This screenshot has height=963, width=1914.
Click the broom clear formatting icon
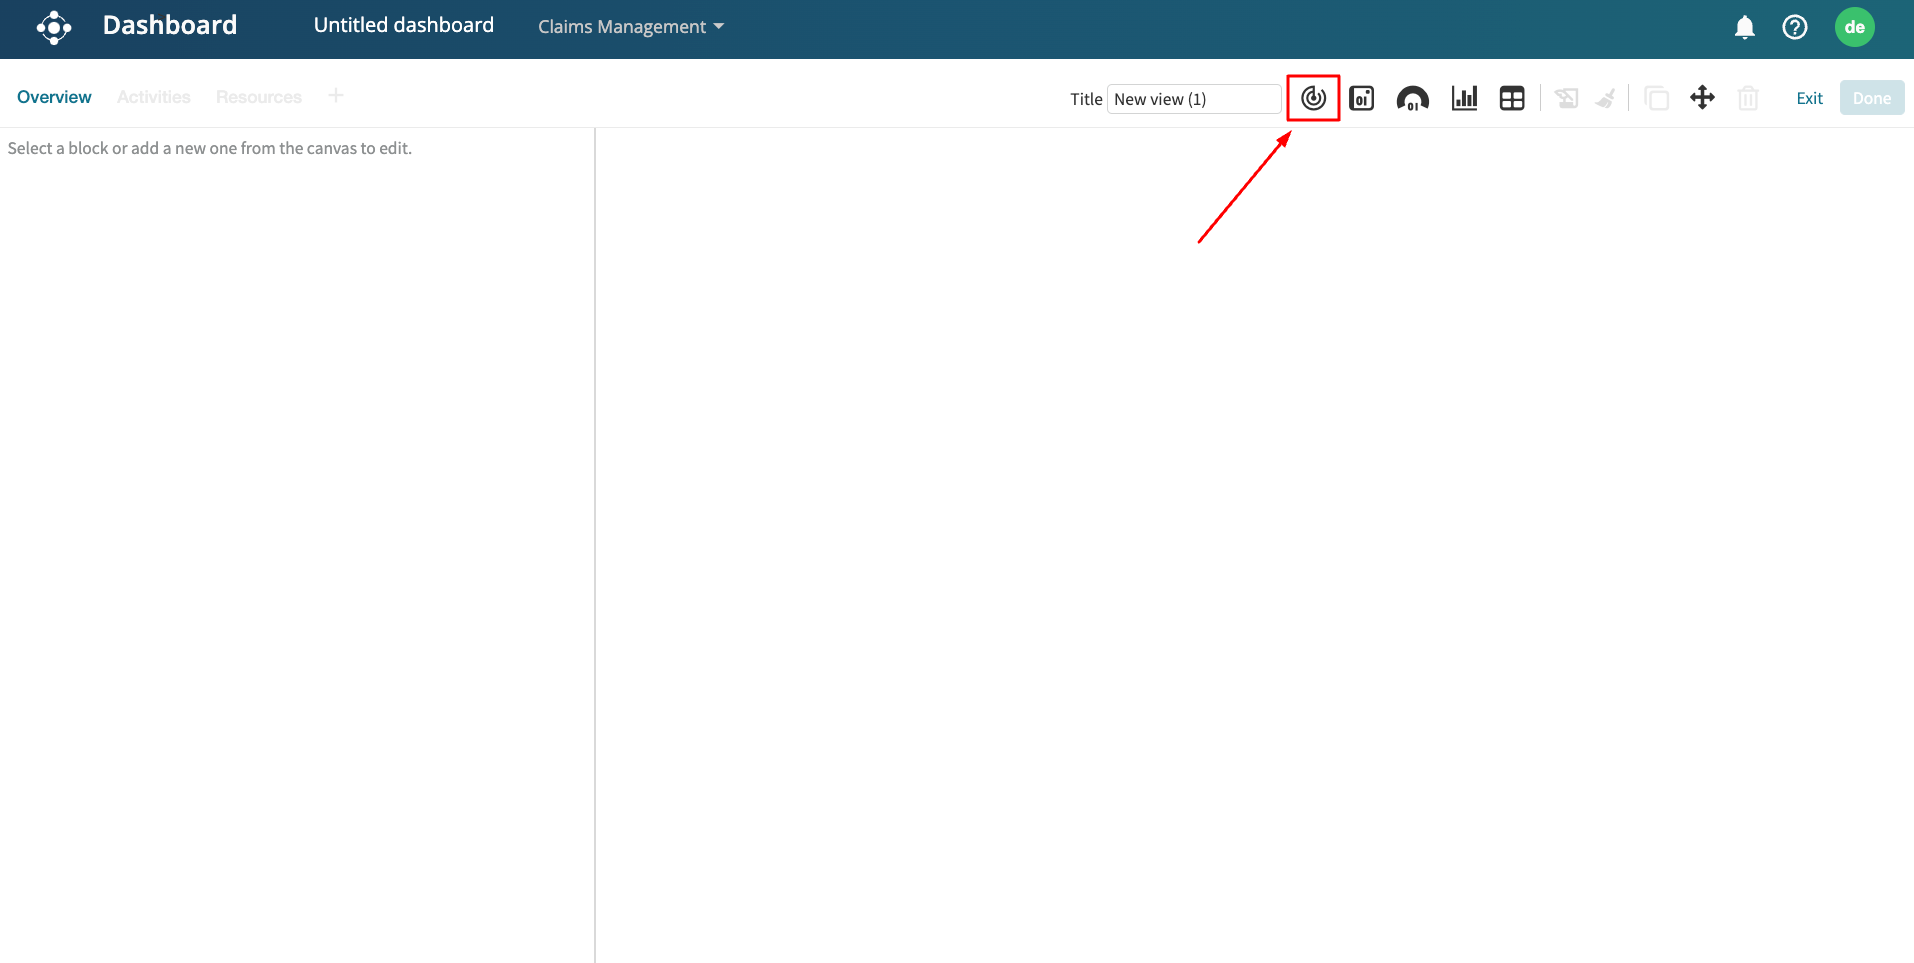tap(1606, 98)
